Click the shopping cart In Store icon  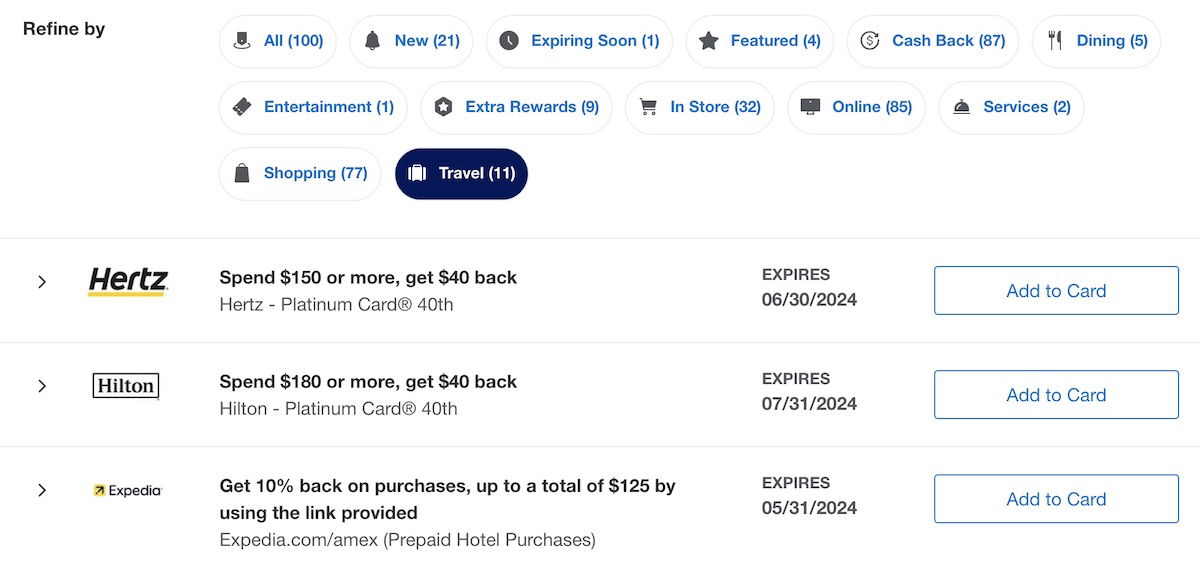pyautogui.click(x=648, y=107)
